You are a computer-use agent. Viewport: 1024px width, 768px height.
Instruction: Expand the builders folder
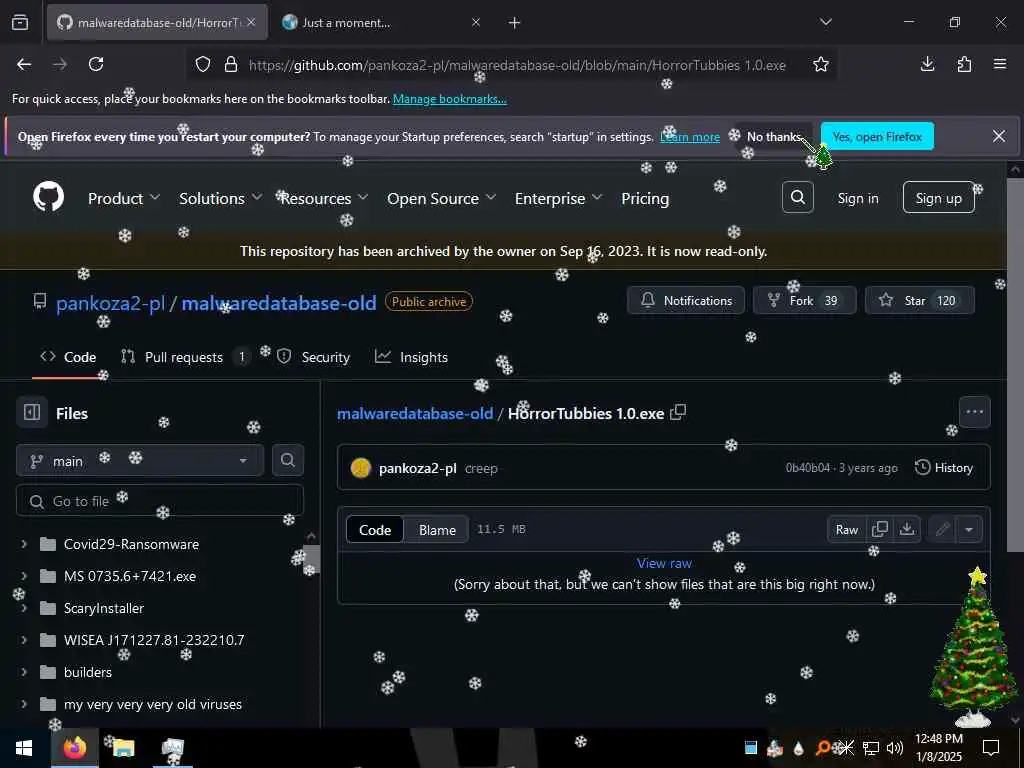24,672
